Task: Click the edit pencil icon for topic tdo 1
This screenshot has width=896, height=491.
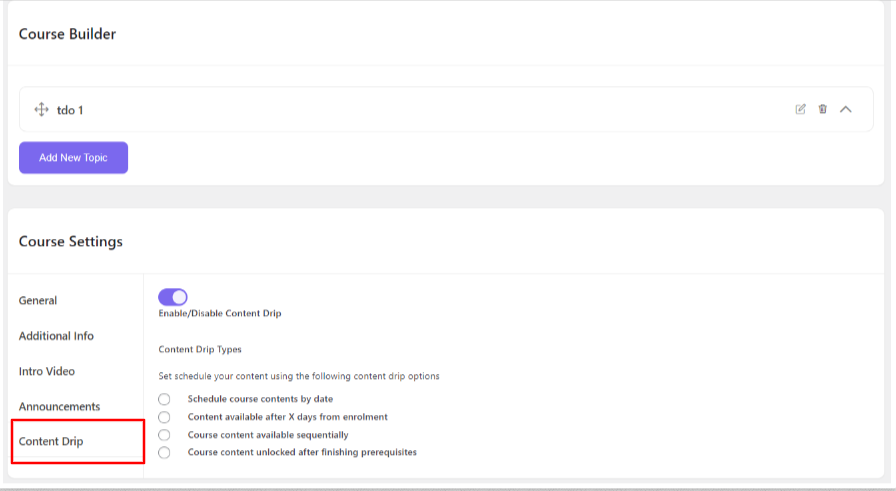Action: [x=800, y=109]
